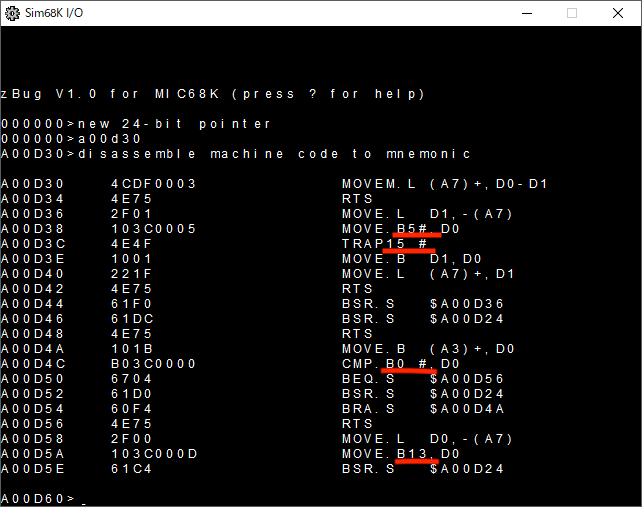Click address A00D3E
642x507 pixels.
click(32, 259)
